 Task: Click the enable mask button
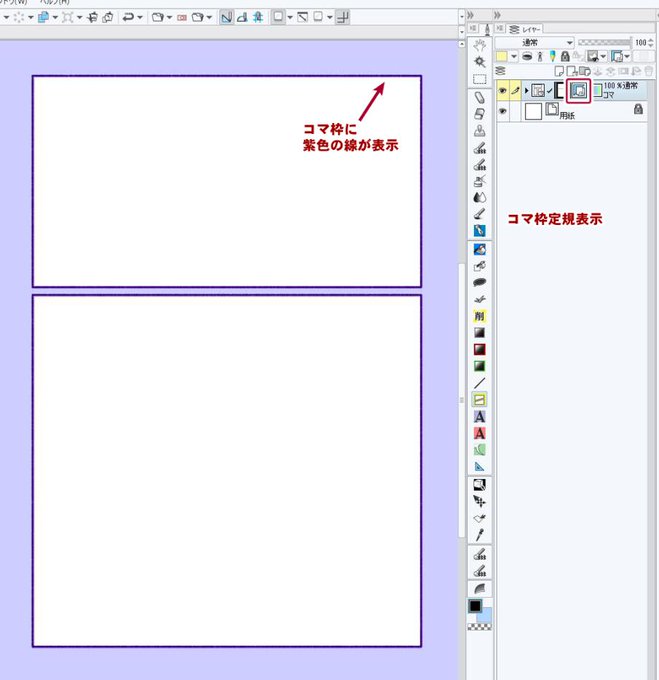tap(593, 56)
